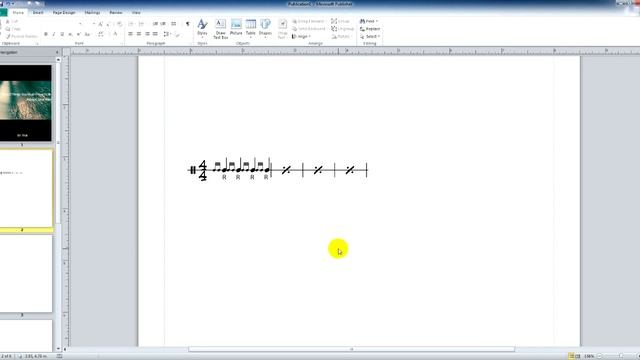Screen dimensions: 640x360
Task: Switch to the Home tab
Action: [x=18, y=13]
